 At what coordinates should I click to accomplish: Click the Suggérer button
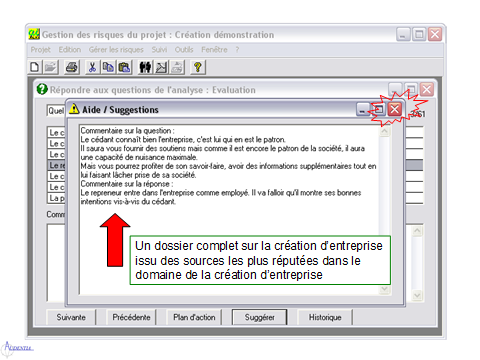click(x=259, y=317)
